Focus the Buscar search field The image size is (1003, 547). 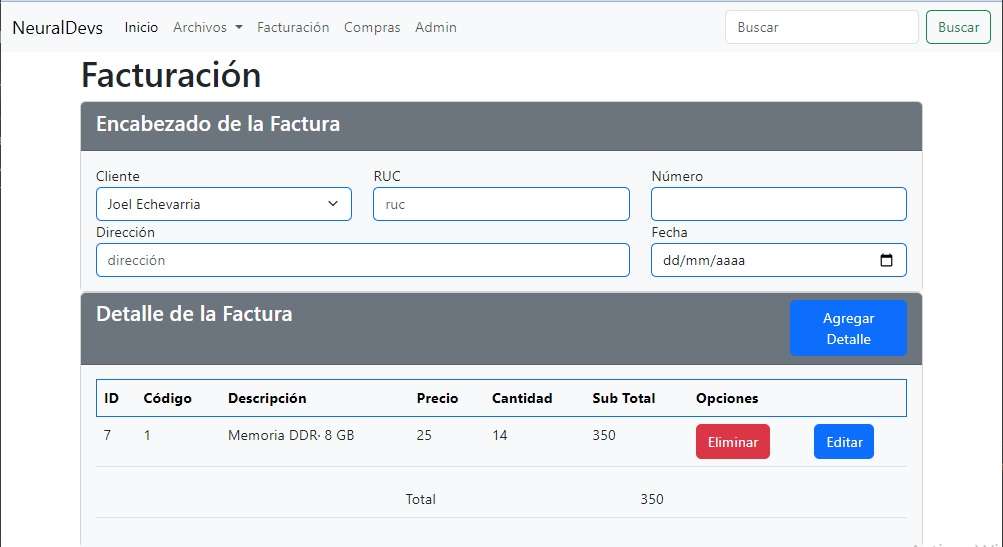point(821,28)
